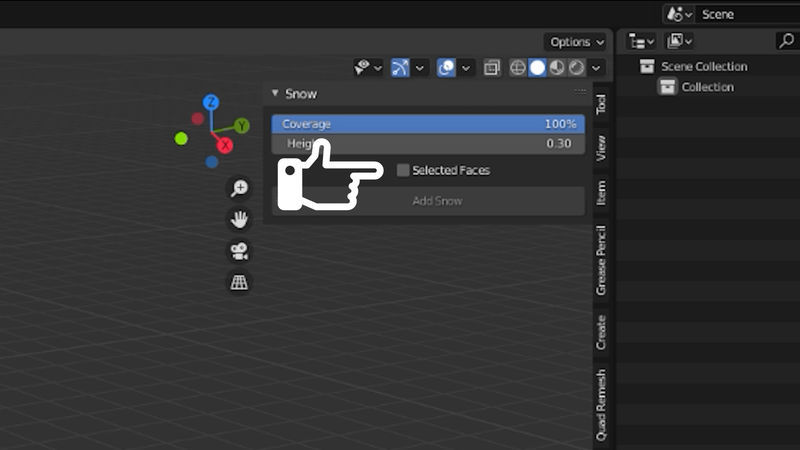Click the X axis gizmo handle
Screen dimensions: 800x450
click(x=225, y=145)
